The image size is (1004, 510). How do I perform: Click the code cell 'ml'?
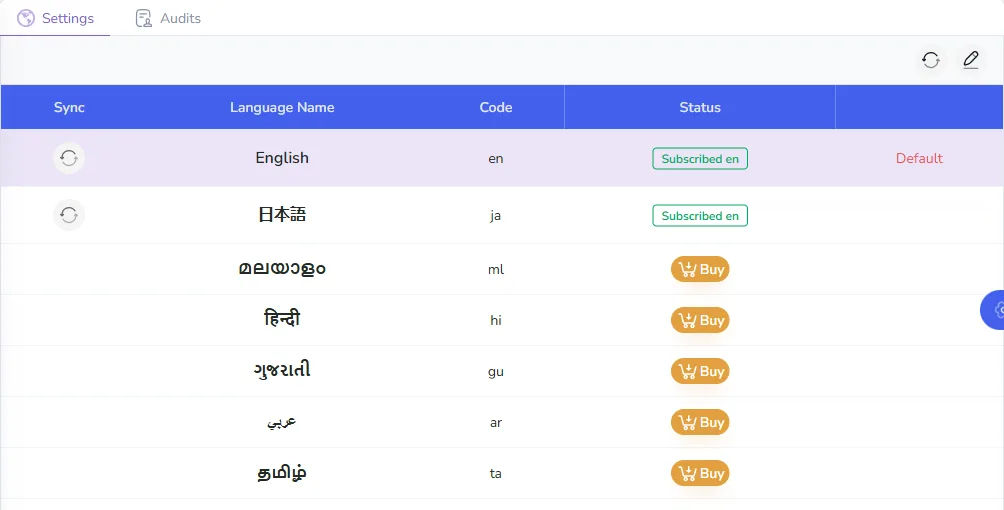pyautogui.click(x=496, y=269)
